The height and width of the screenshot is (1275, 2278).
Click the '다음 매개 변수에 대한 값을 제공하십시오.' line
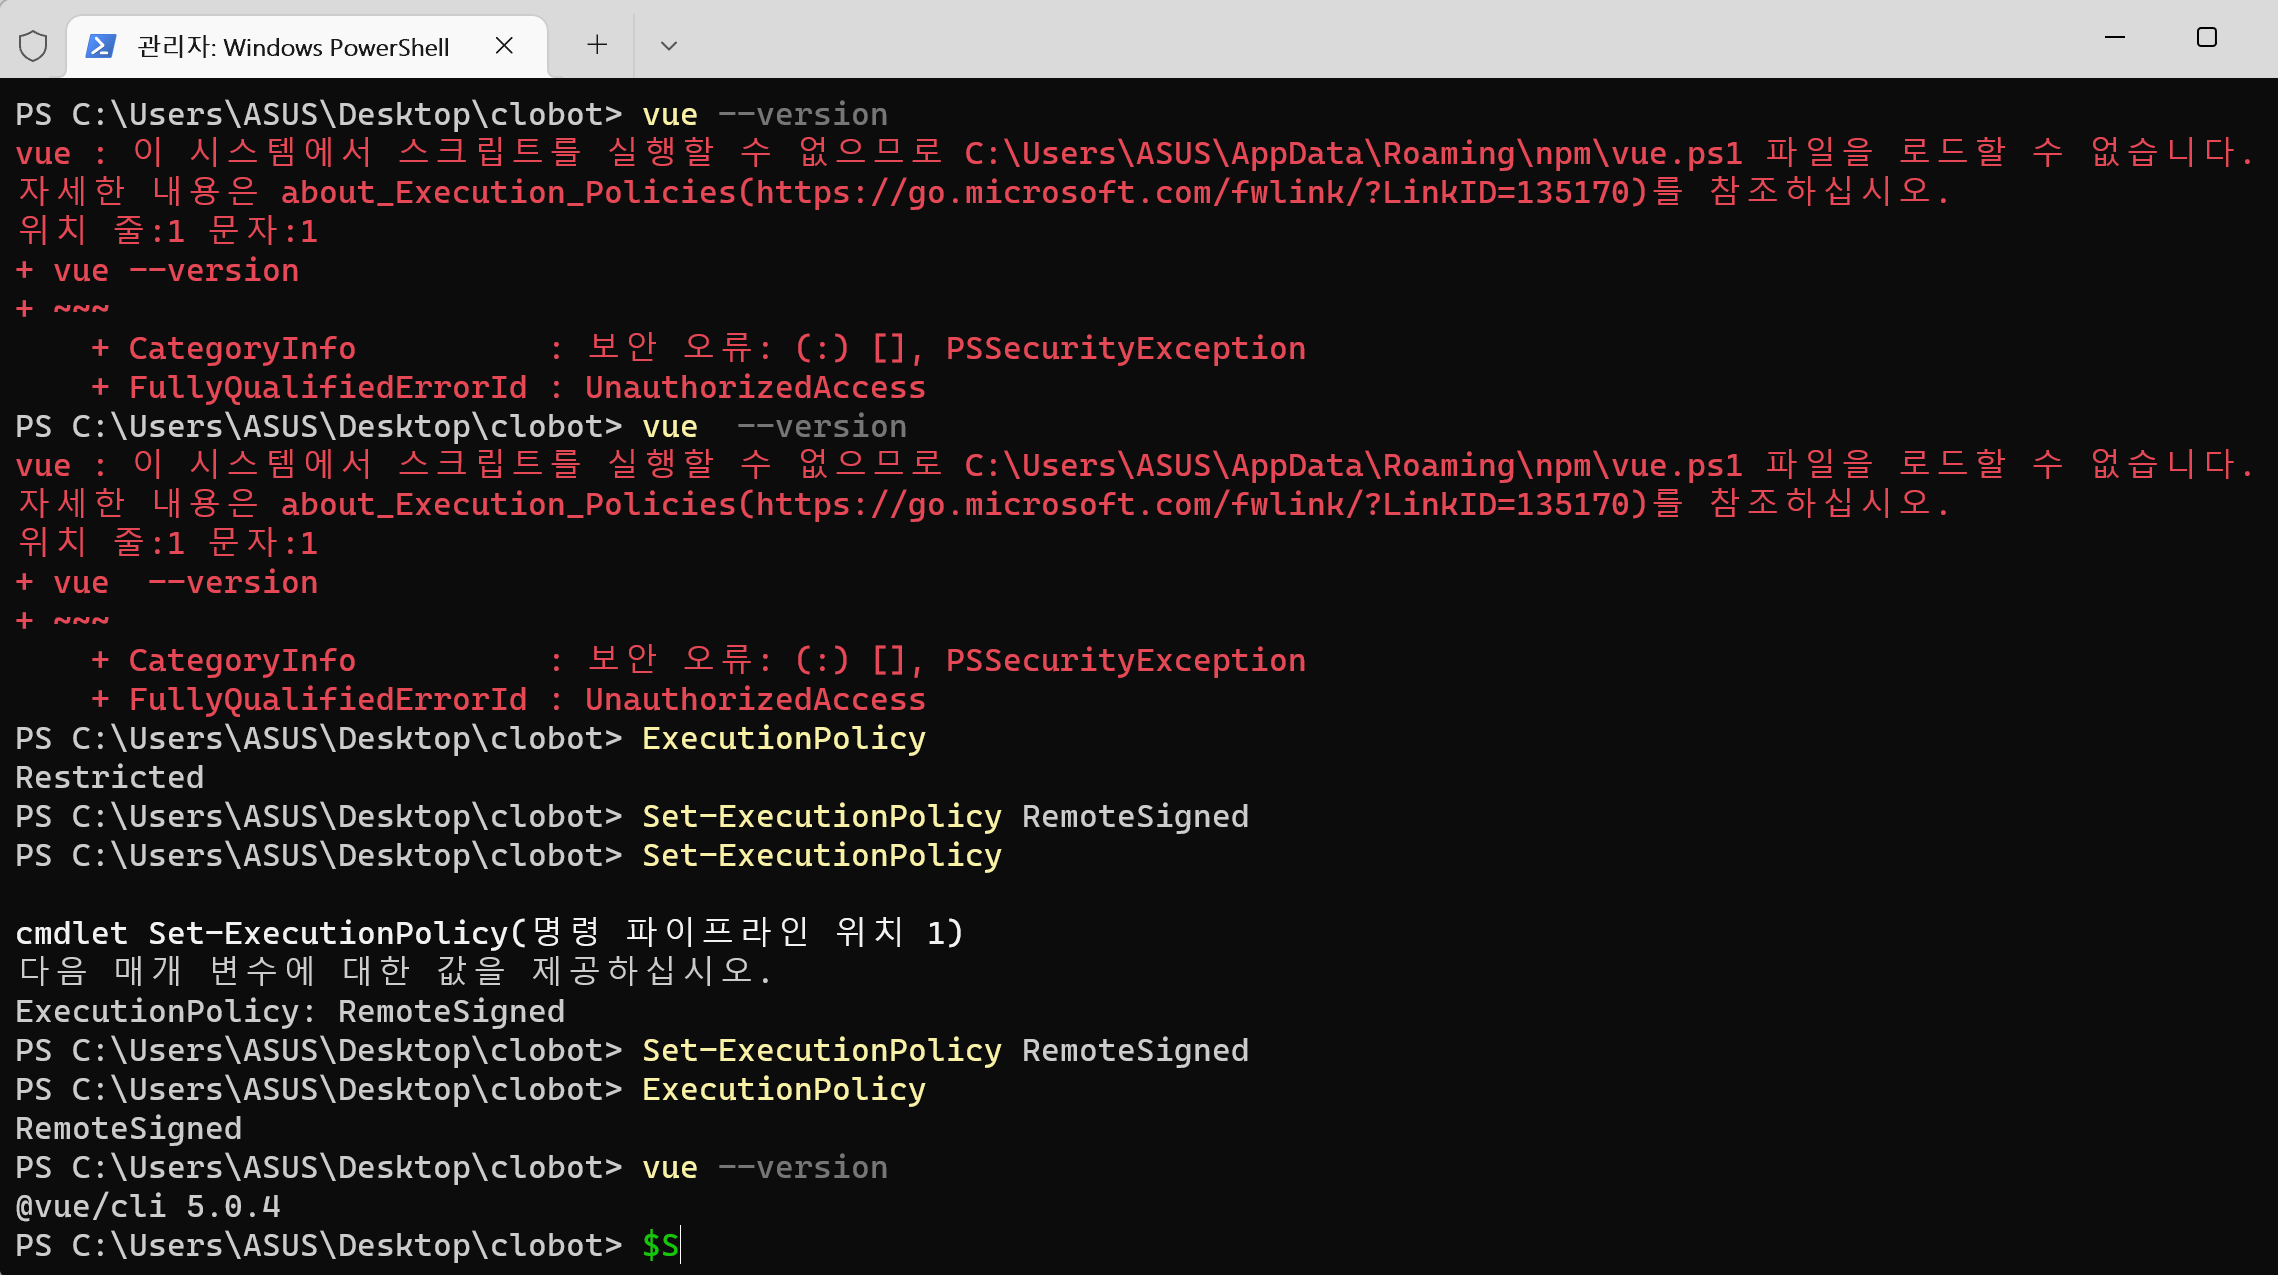[x=395, y=971]
